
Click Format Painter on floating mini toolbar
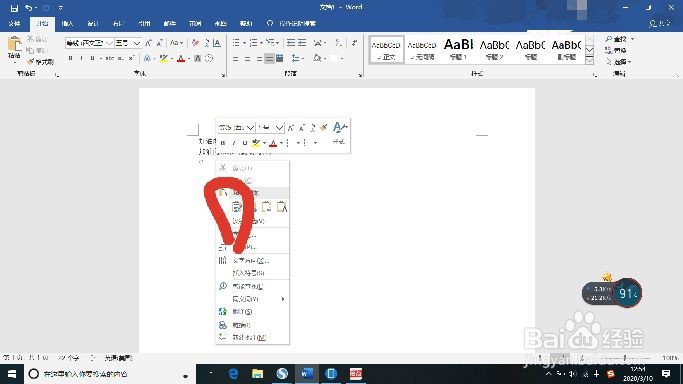coord(323,128)
